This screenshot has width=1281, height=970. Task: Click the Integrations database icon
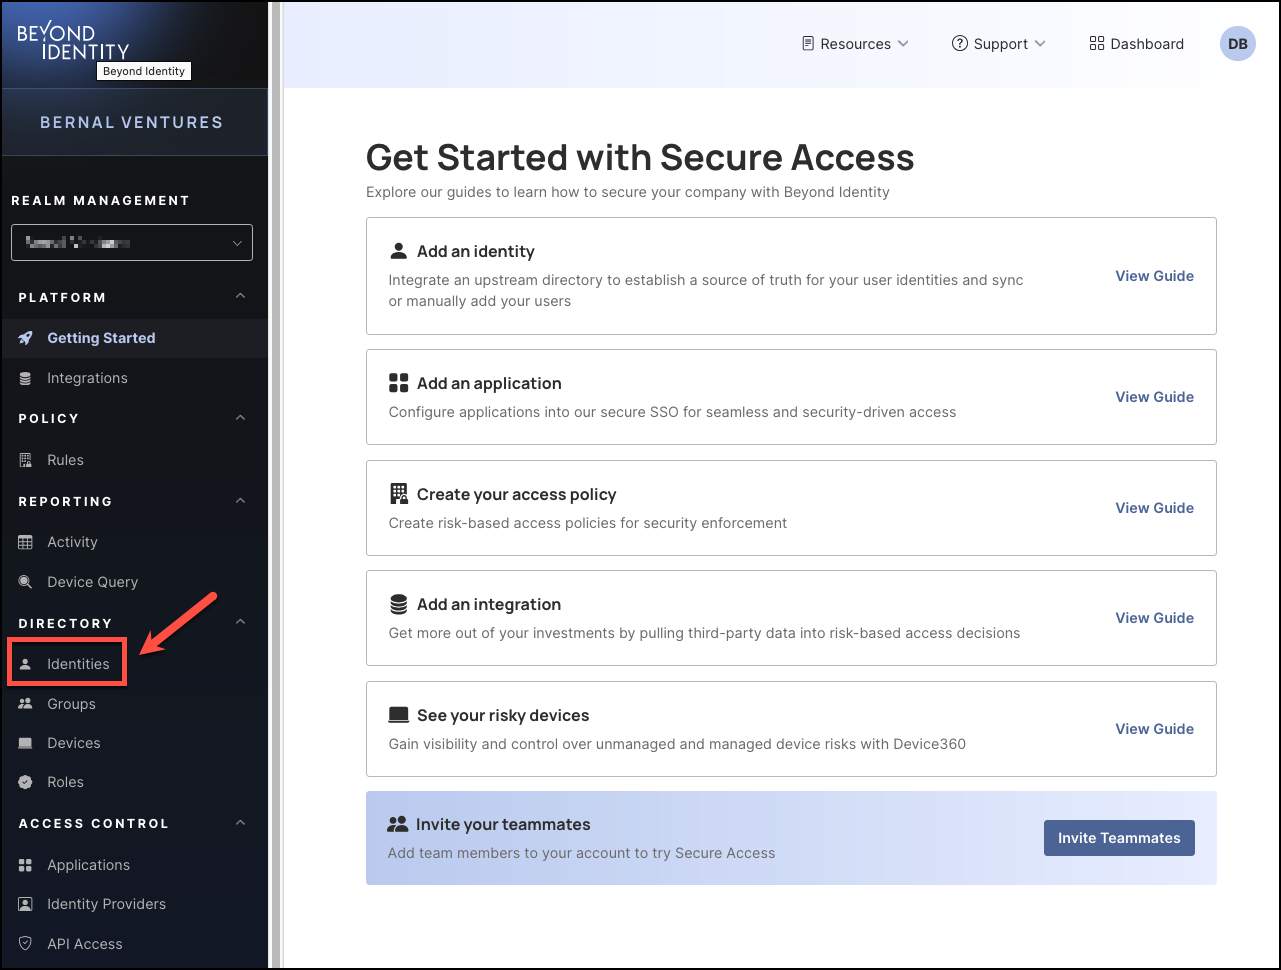click(x=26, y=378)
